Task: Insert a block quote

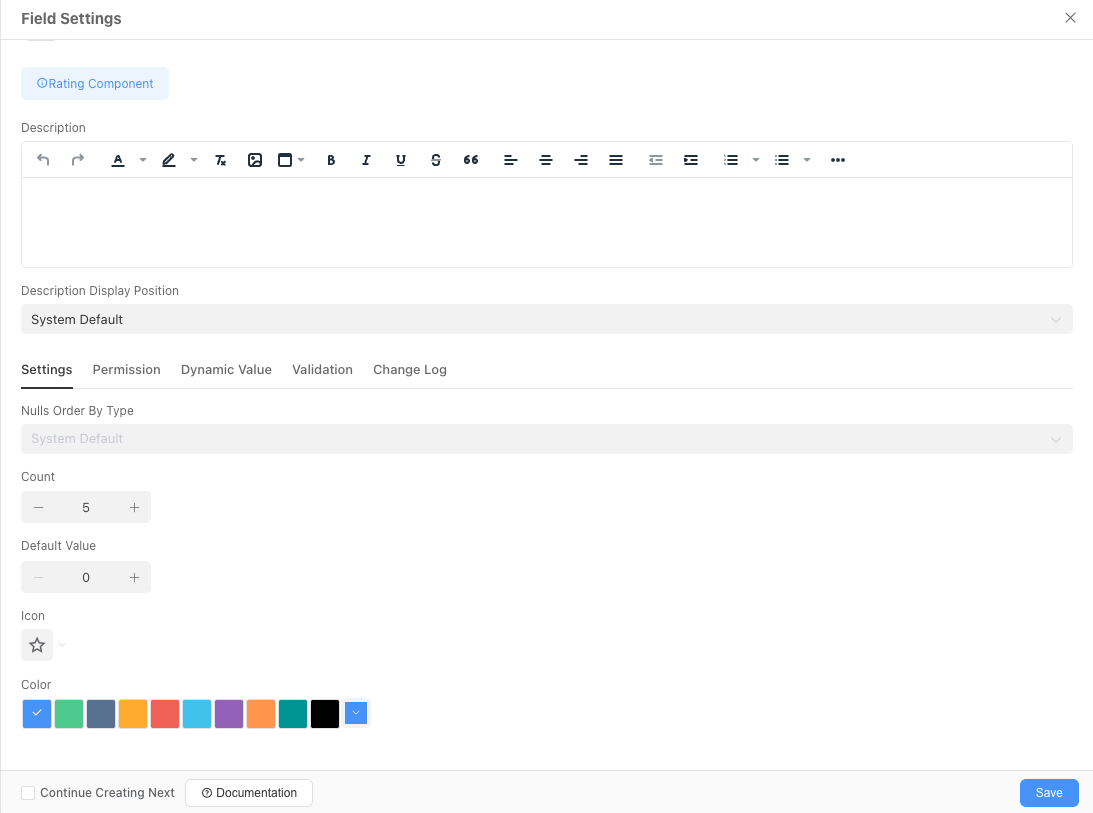Action: point(471,160)
